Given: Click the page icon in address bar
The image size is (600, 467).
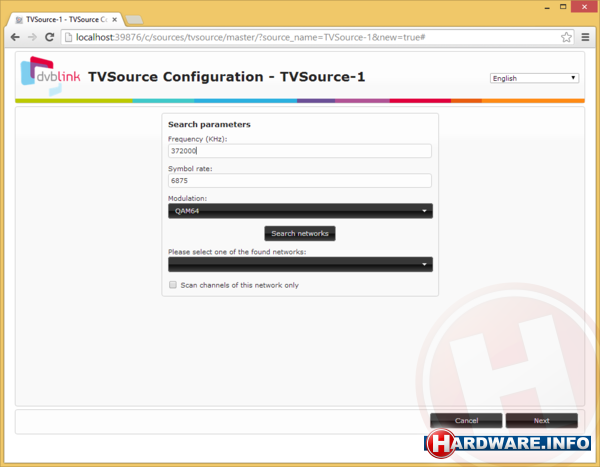Looking at the screenshot, I should (68, 37).
